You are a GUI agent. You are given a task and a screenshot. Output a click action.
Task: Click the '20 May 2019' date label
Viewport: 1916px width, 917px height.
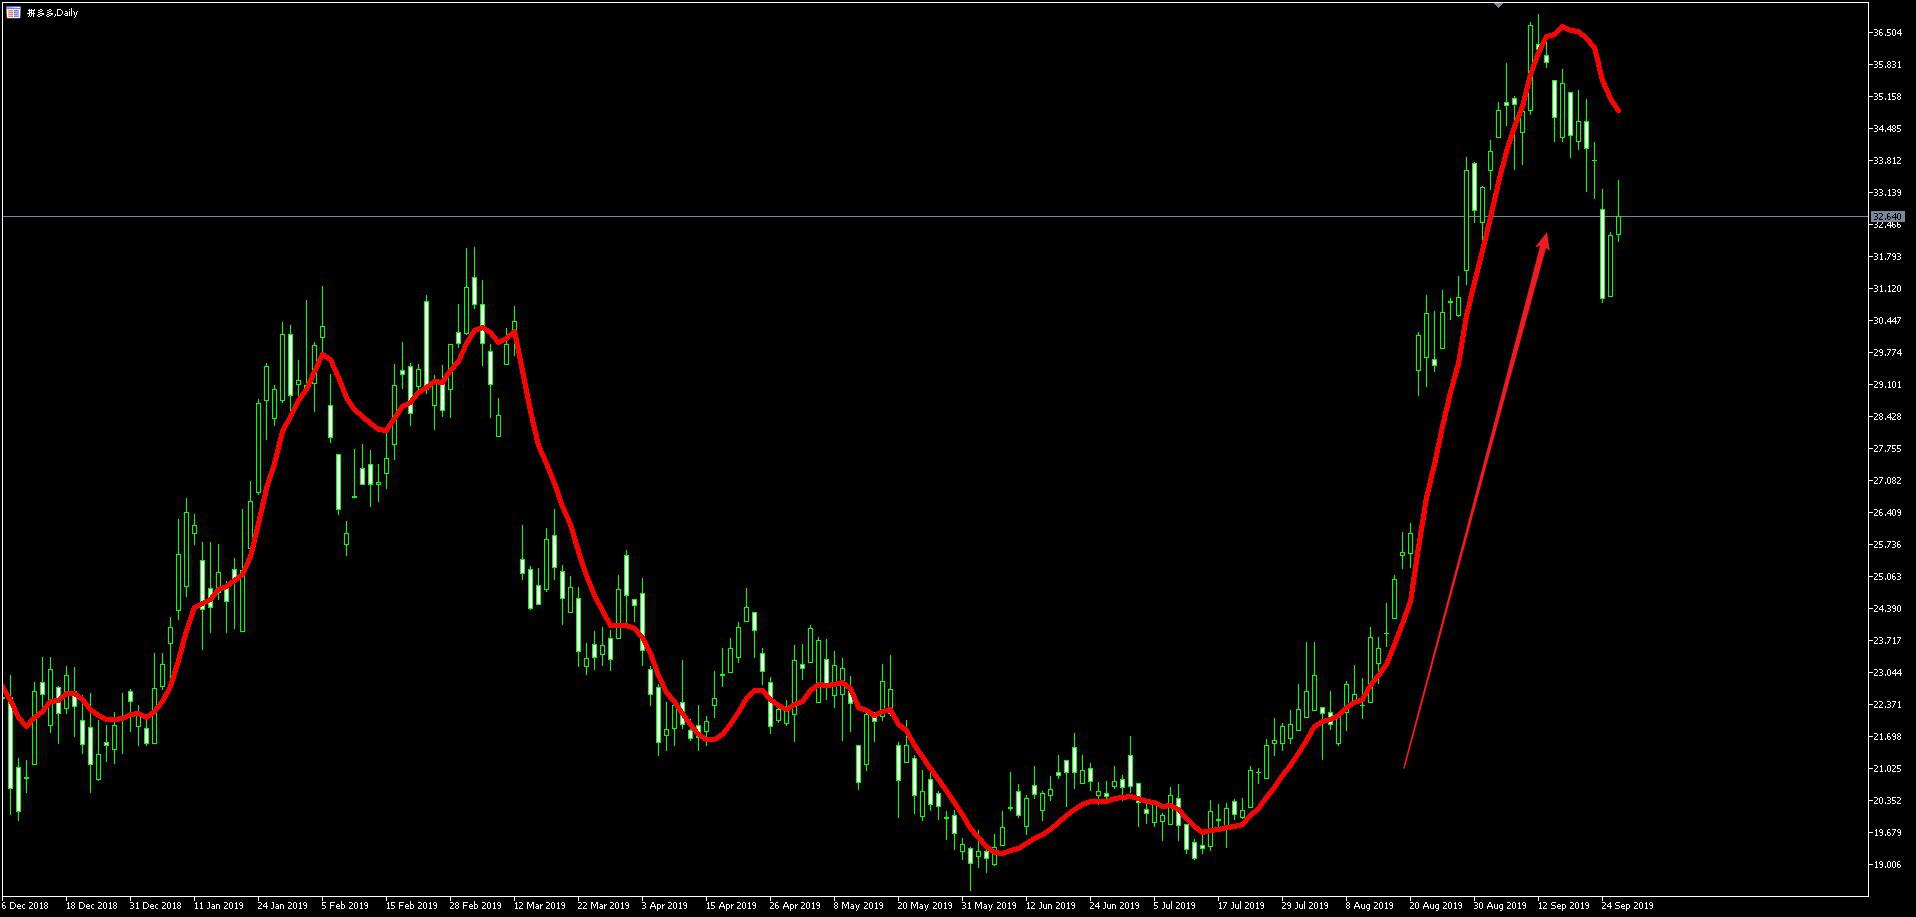point(924,906)
